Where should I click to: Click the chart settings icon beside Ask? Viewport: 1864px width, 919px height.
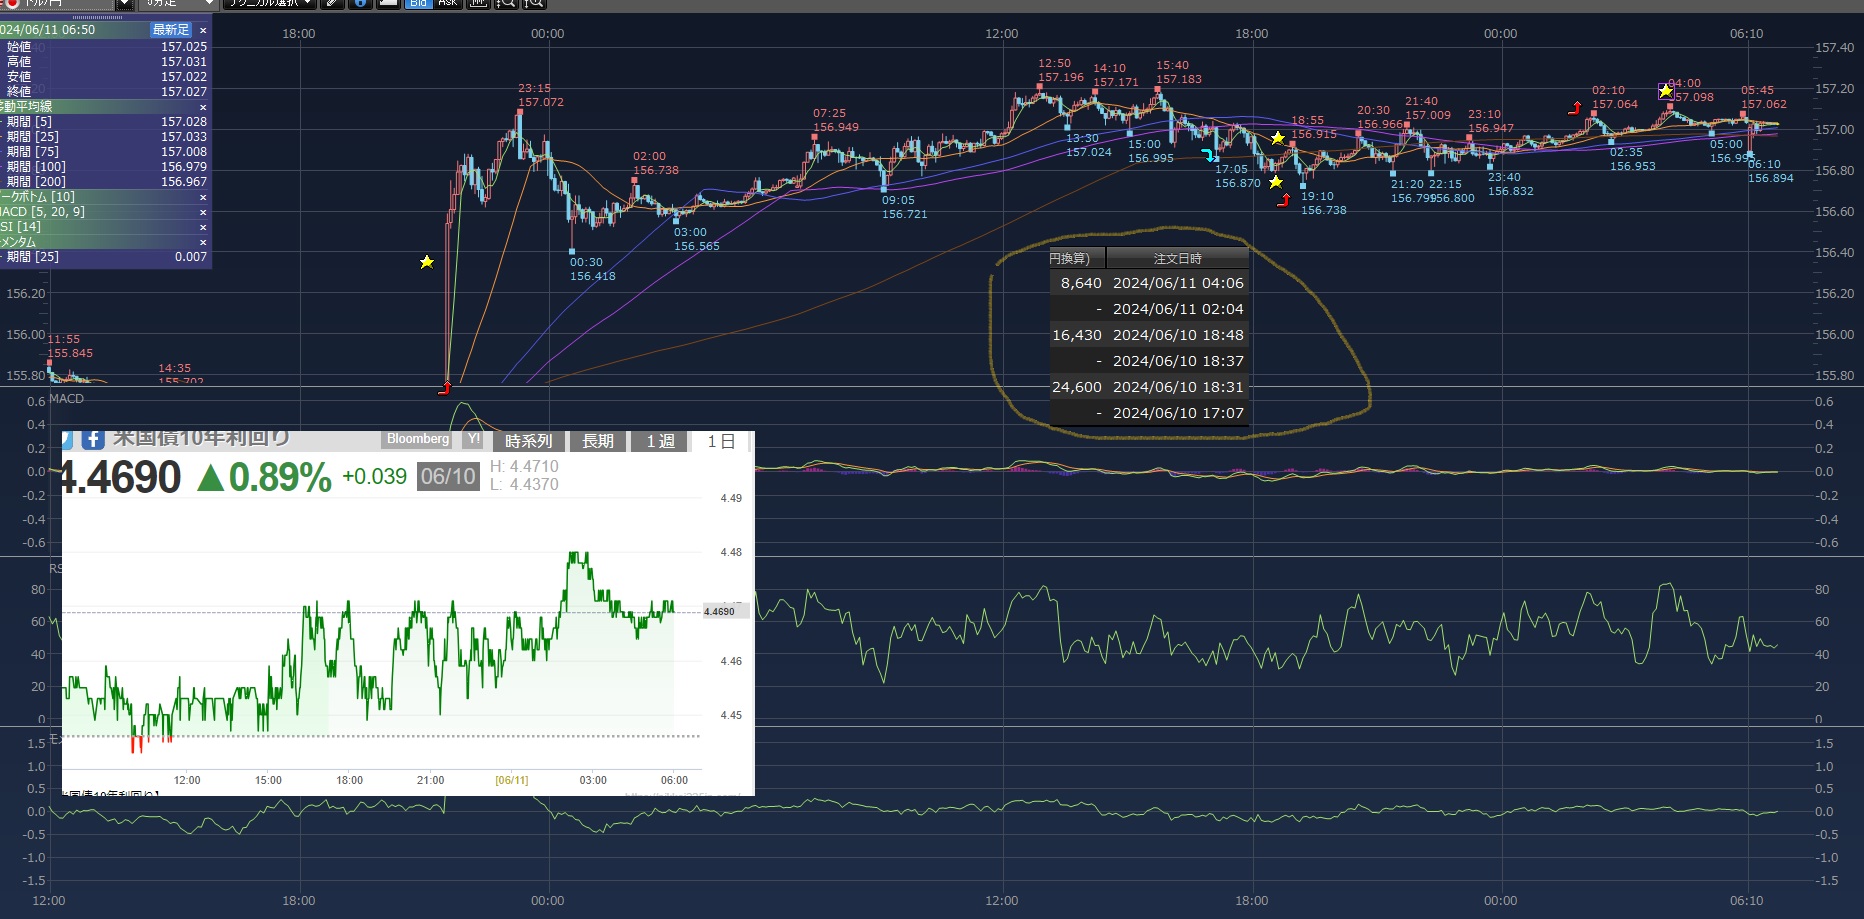[x=478, y=4]
